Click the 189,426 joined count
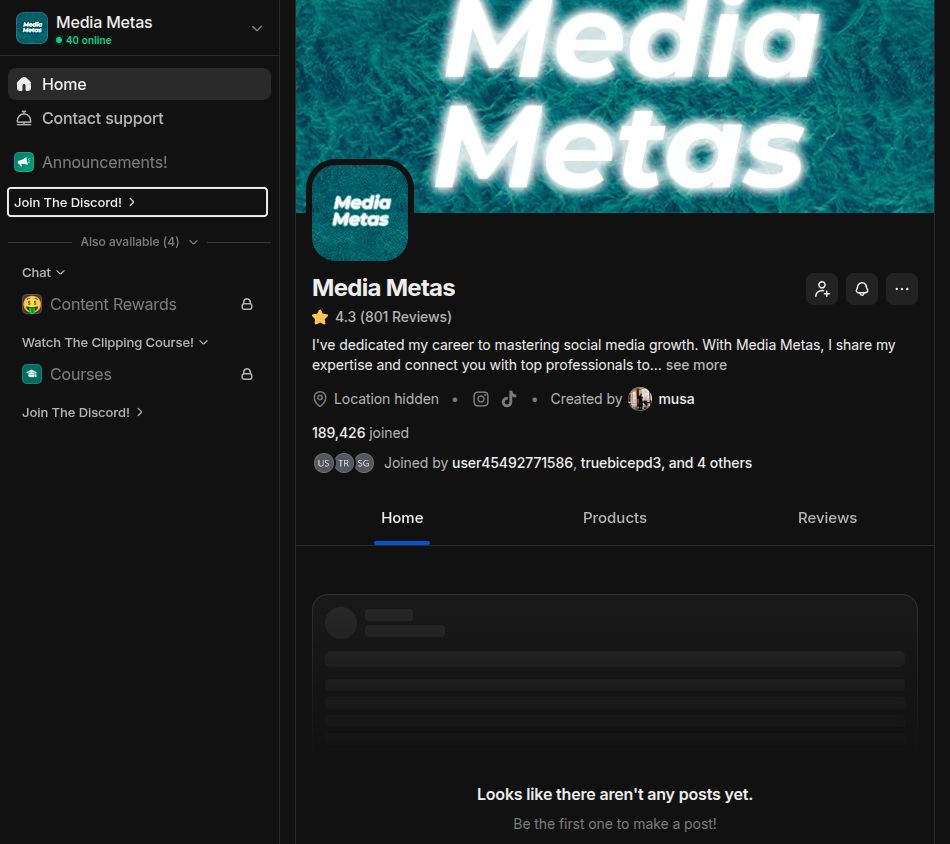Screen dimensions: 950x844 (360, 433)
